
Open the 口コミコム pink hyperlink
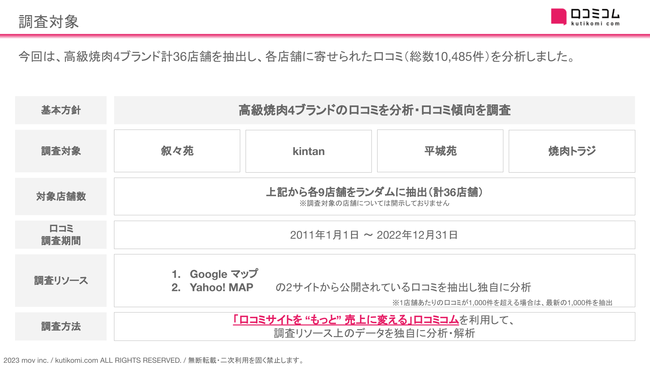point(346,320)
